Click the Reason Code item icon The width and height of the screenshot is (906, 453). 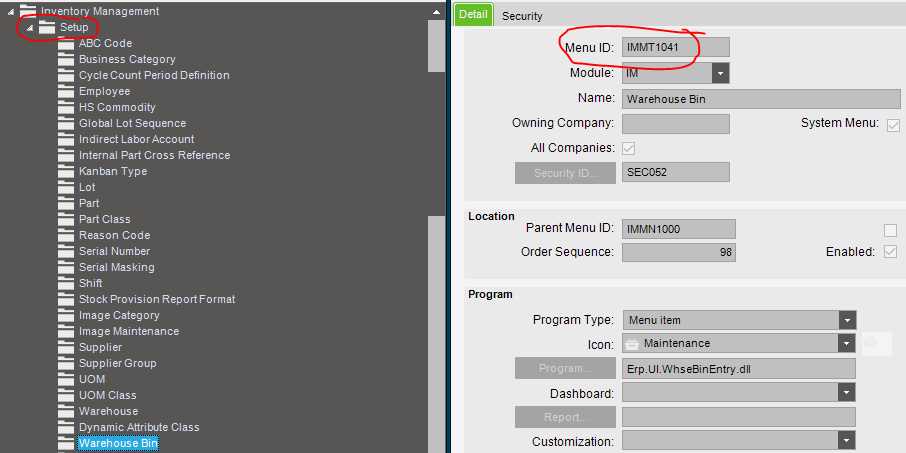66,236
